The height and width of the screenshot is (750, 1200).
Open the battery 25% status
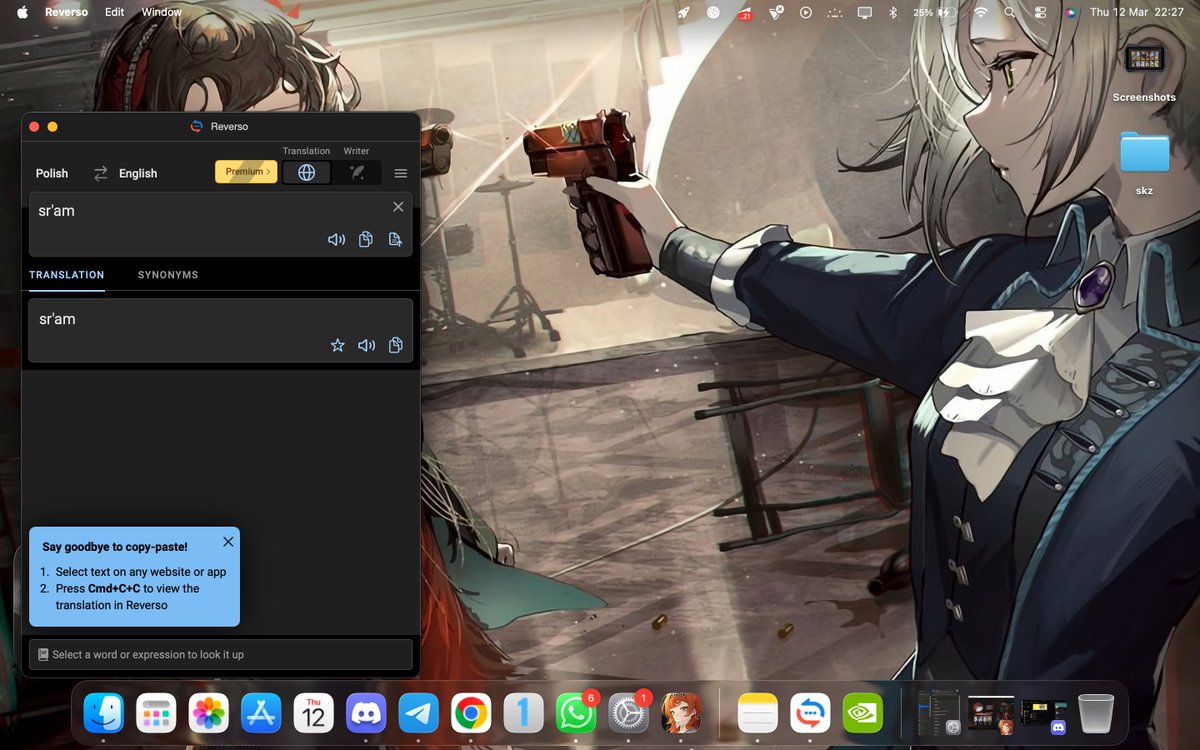pyautogui.click(x=935, y=12)
